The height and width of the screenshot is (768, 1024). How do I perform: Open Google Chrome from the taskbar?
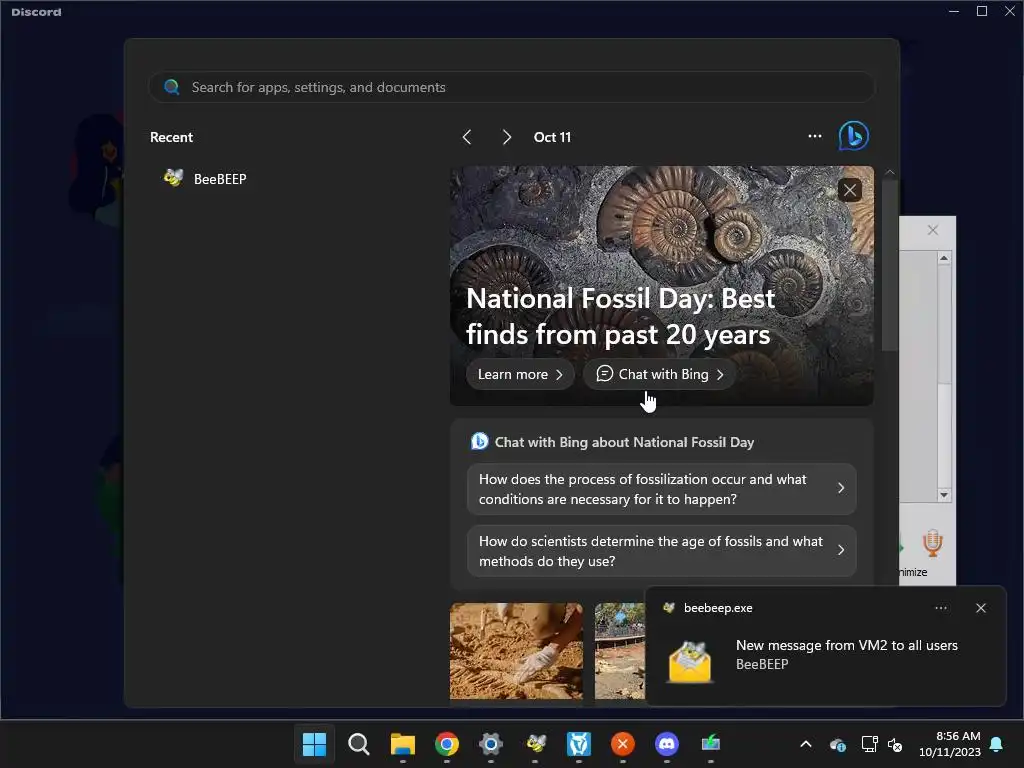[447, 743]
